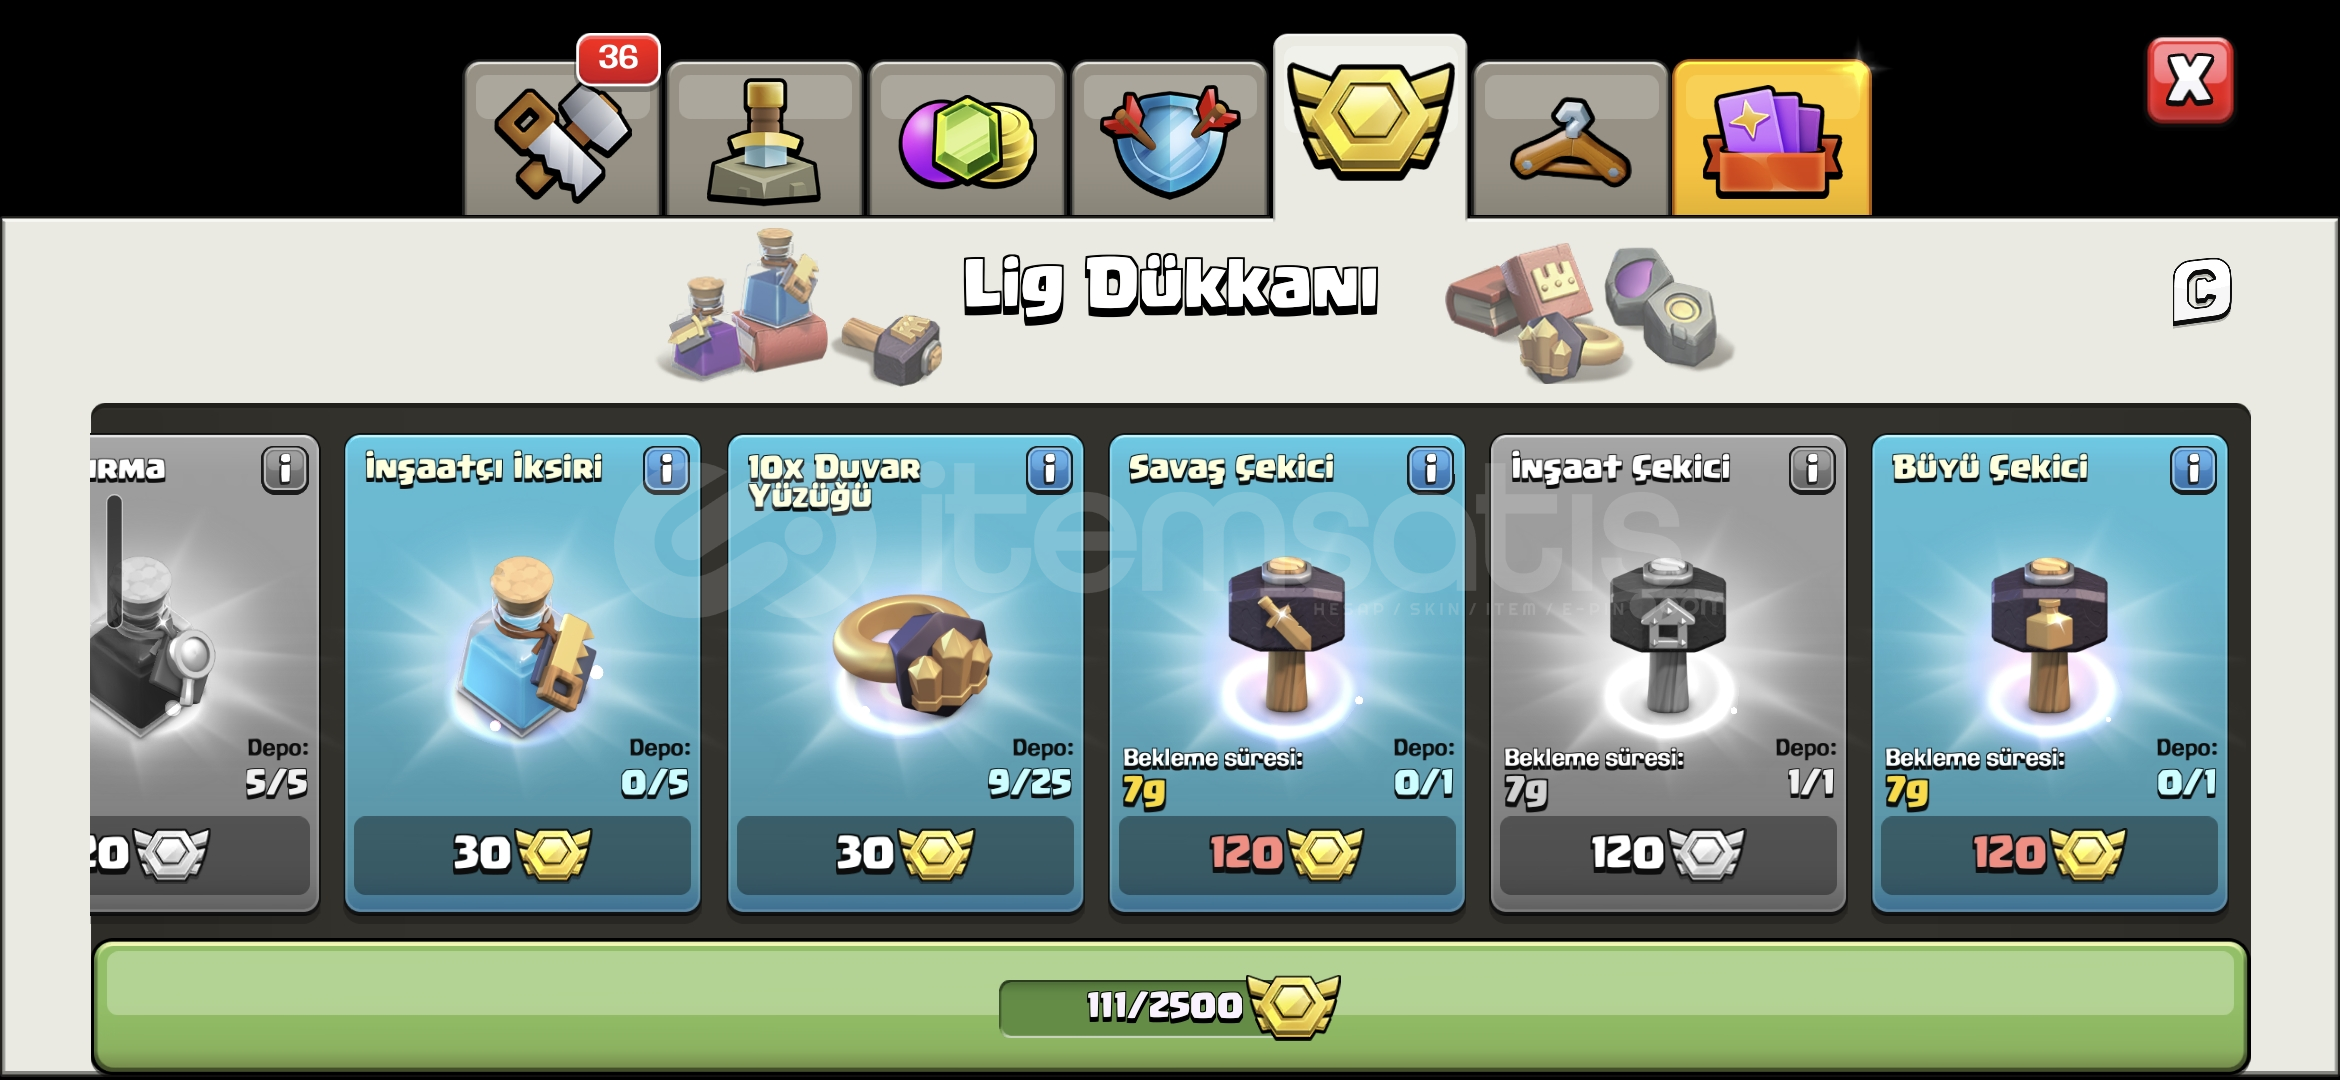
Task: Open the purple cards offer tab
Action: [x=1771, y=140]
